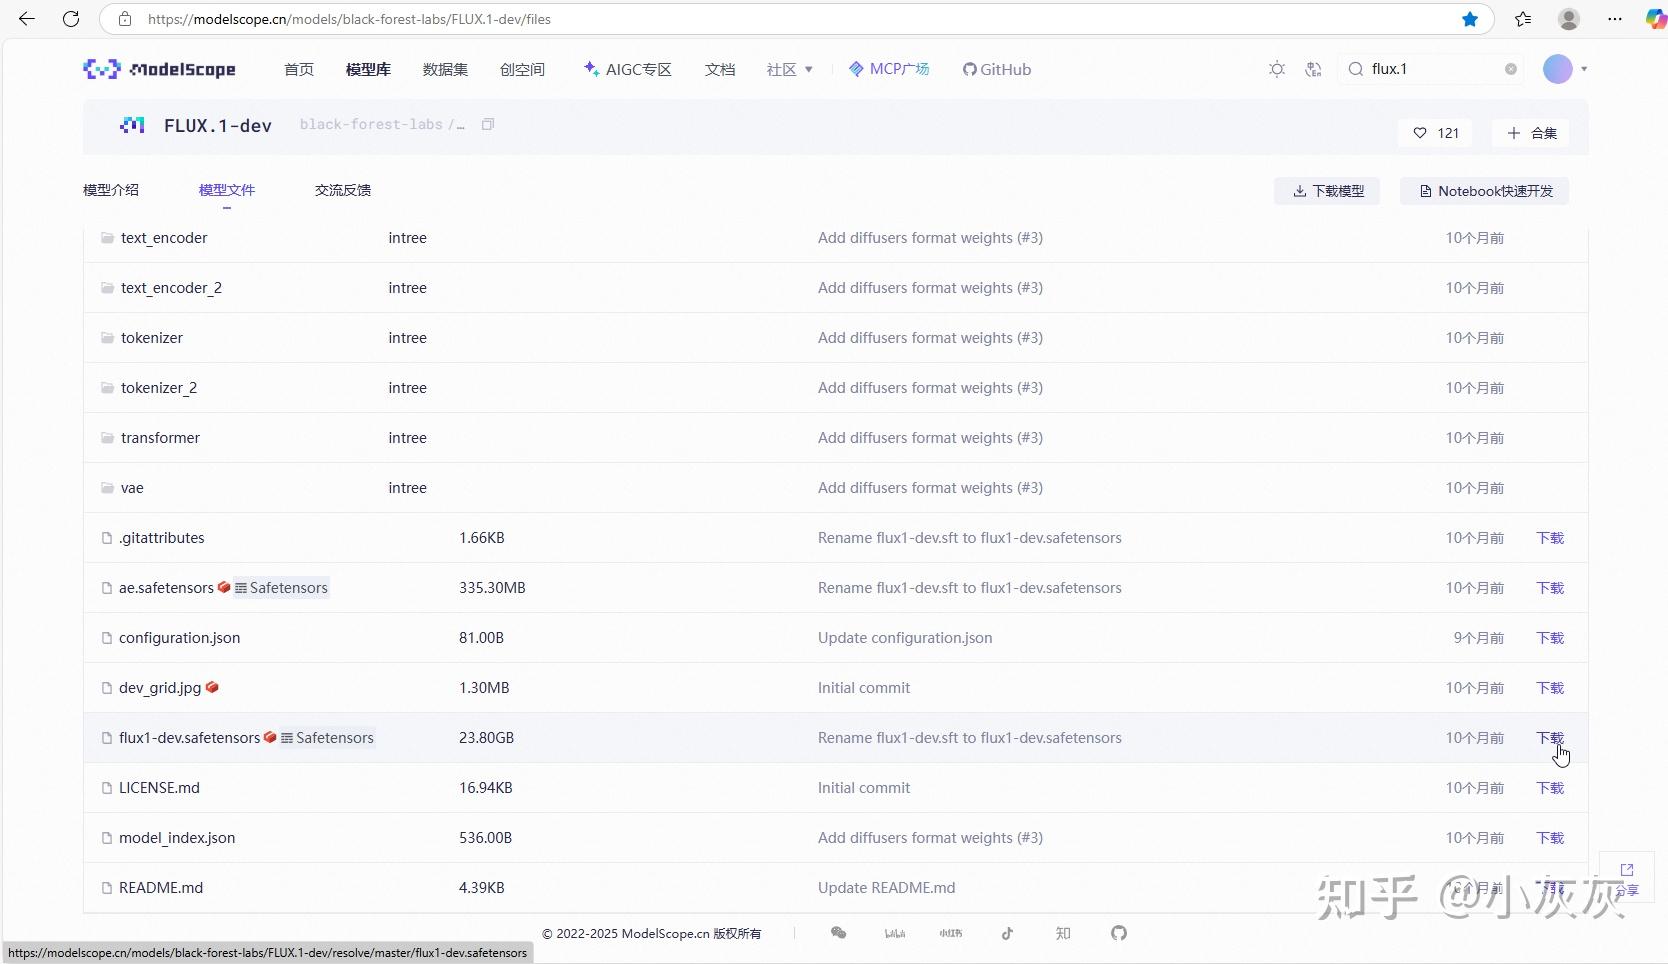The width and height of the screenshot is (1668, 964).
Task: Open the user avatar menu
Action: click(x=1558, y=69)
